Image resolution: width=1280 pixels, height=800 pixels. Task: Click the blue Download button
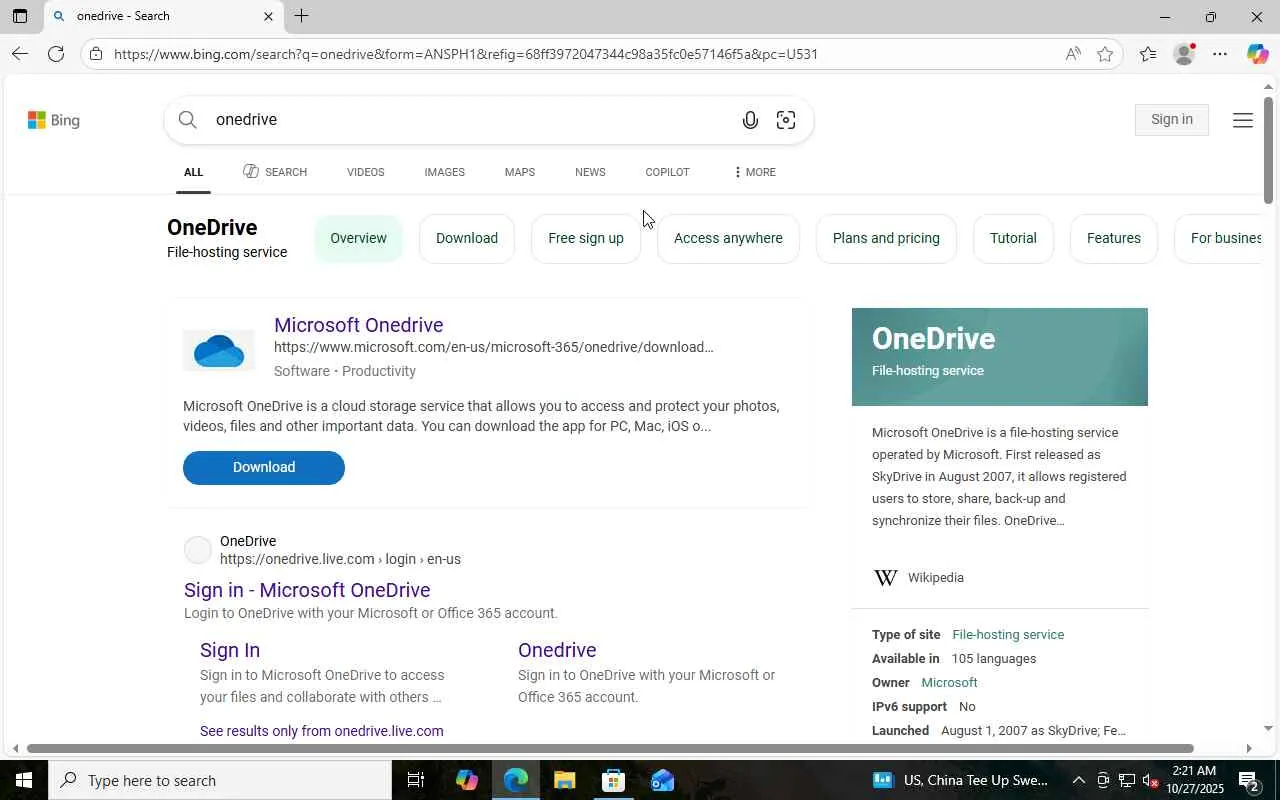point(264,467)
